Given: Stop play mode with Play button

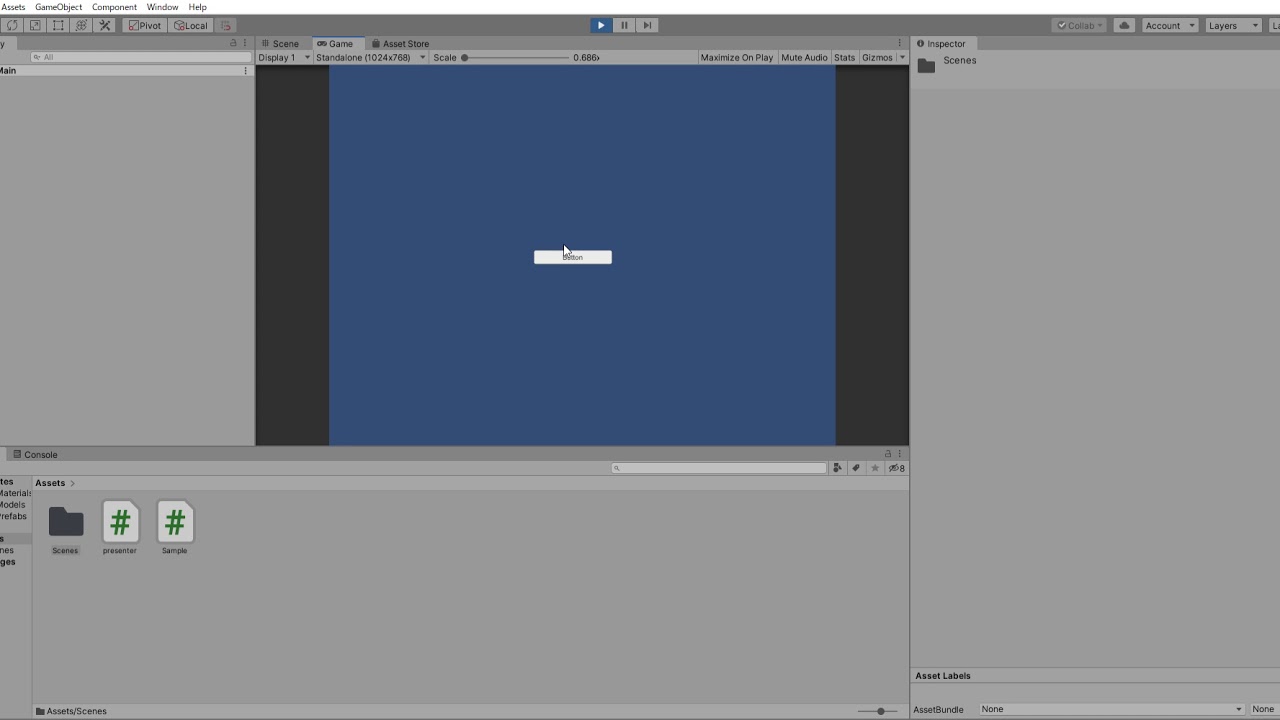Looking at the screenshot, I should tap(601, 25).
